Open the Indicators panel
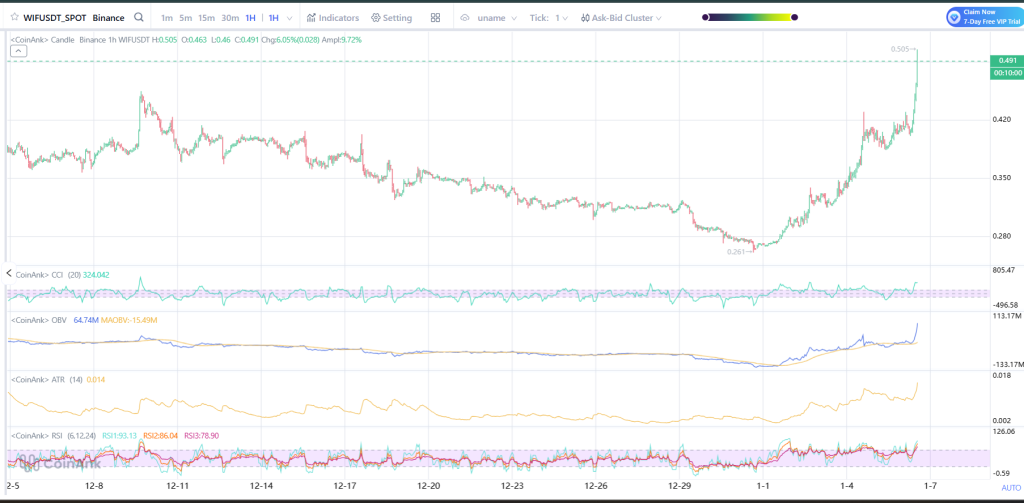 [x=333, y=18]
